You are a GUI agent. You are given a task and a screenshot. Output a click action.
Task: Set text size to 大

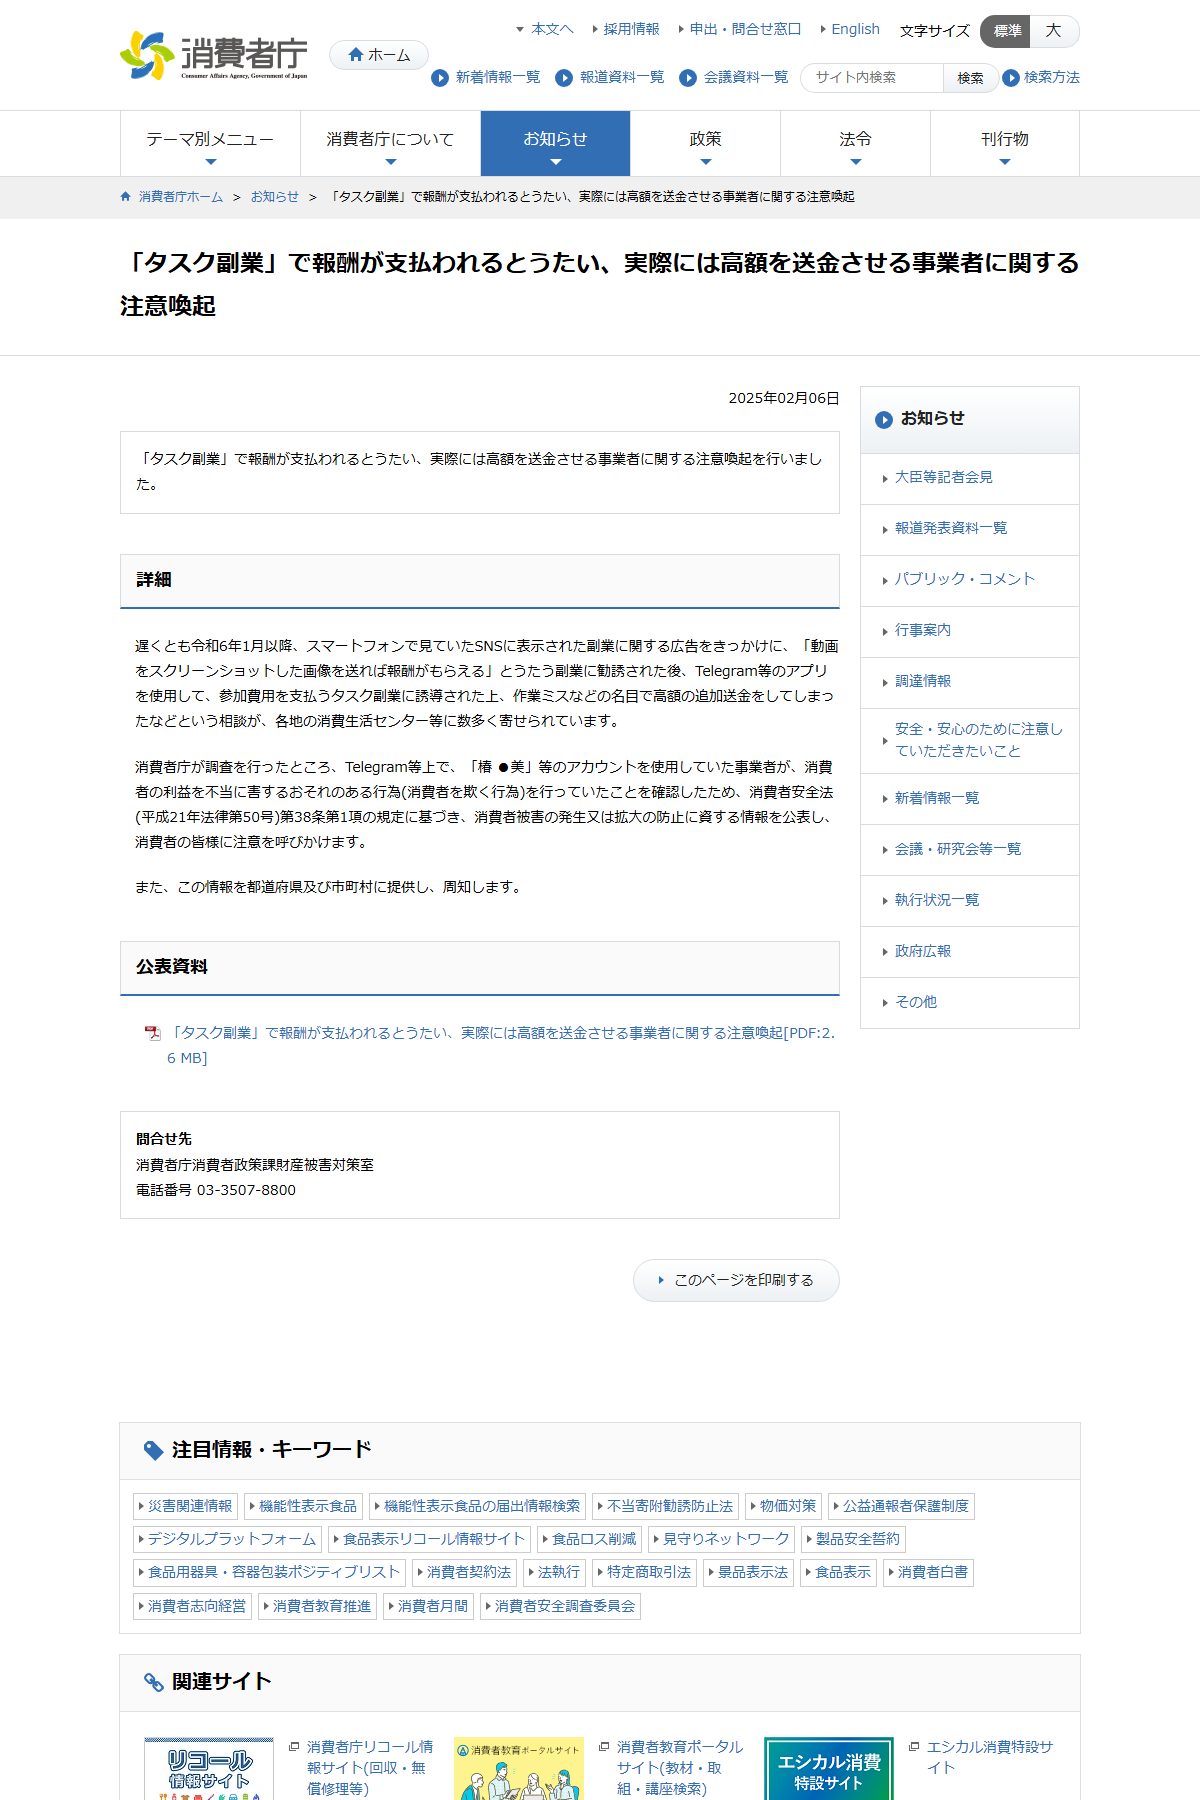(1054, 31)
